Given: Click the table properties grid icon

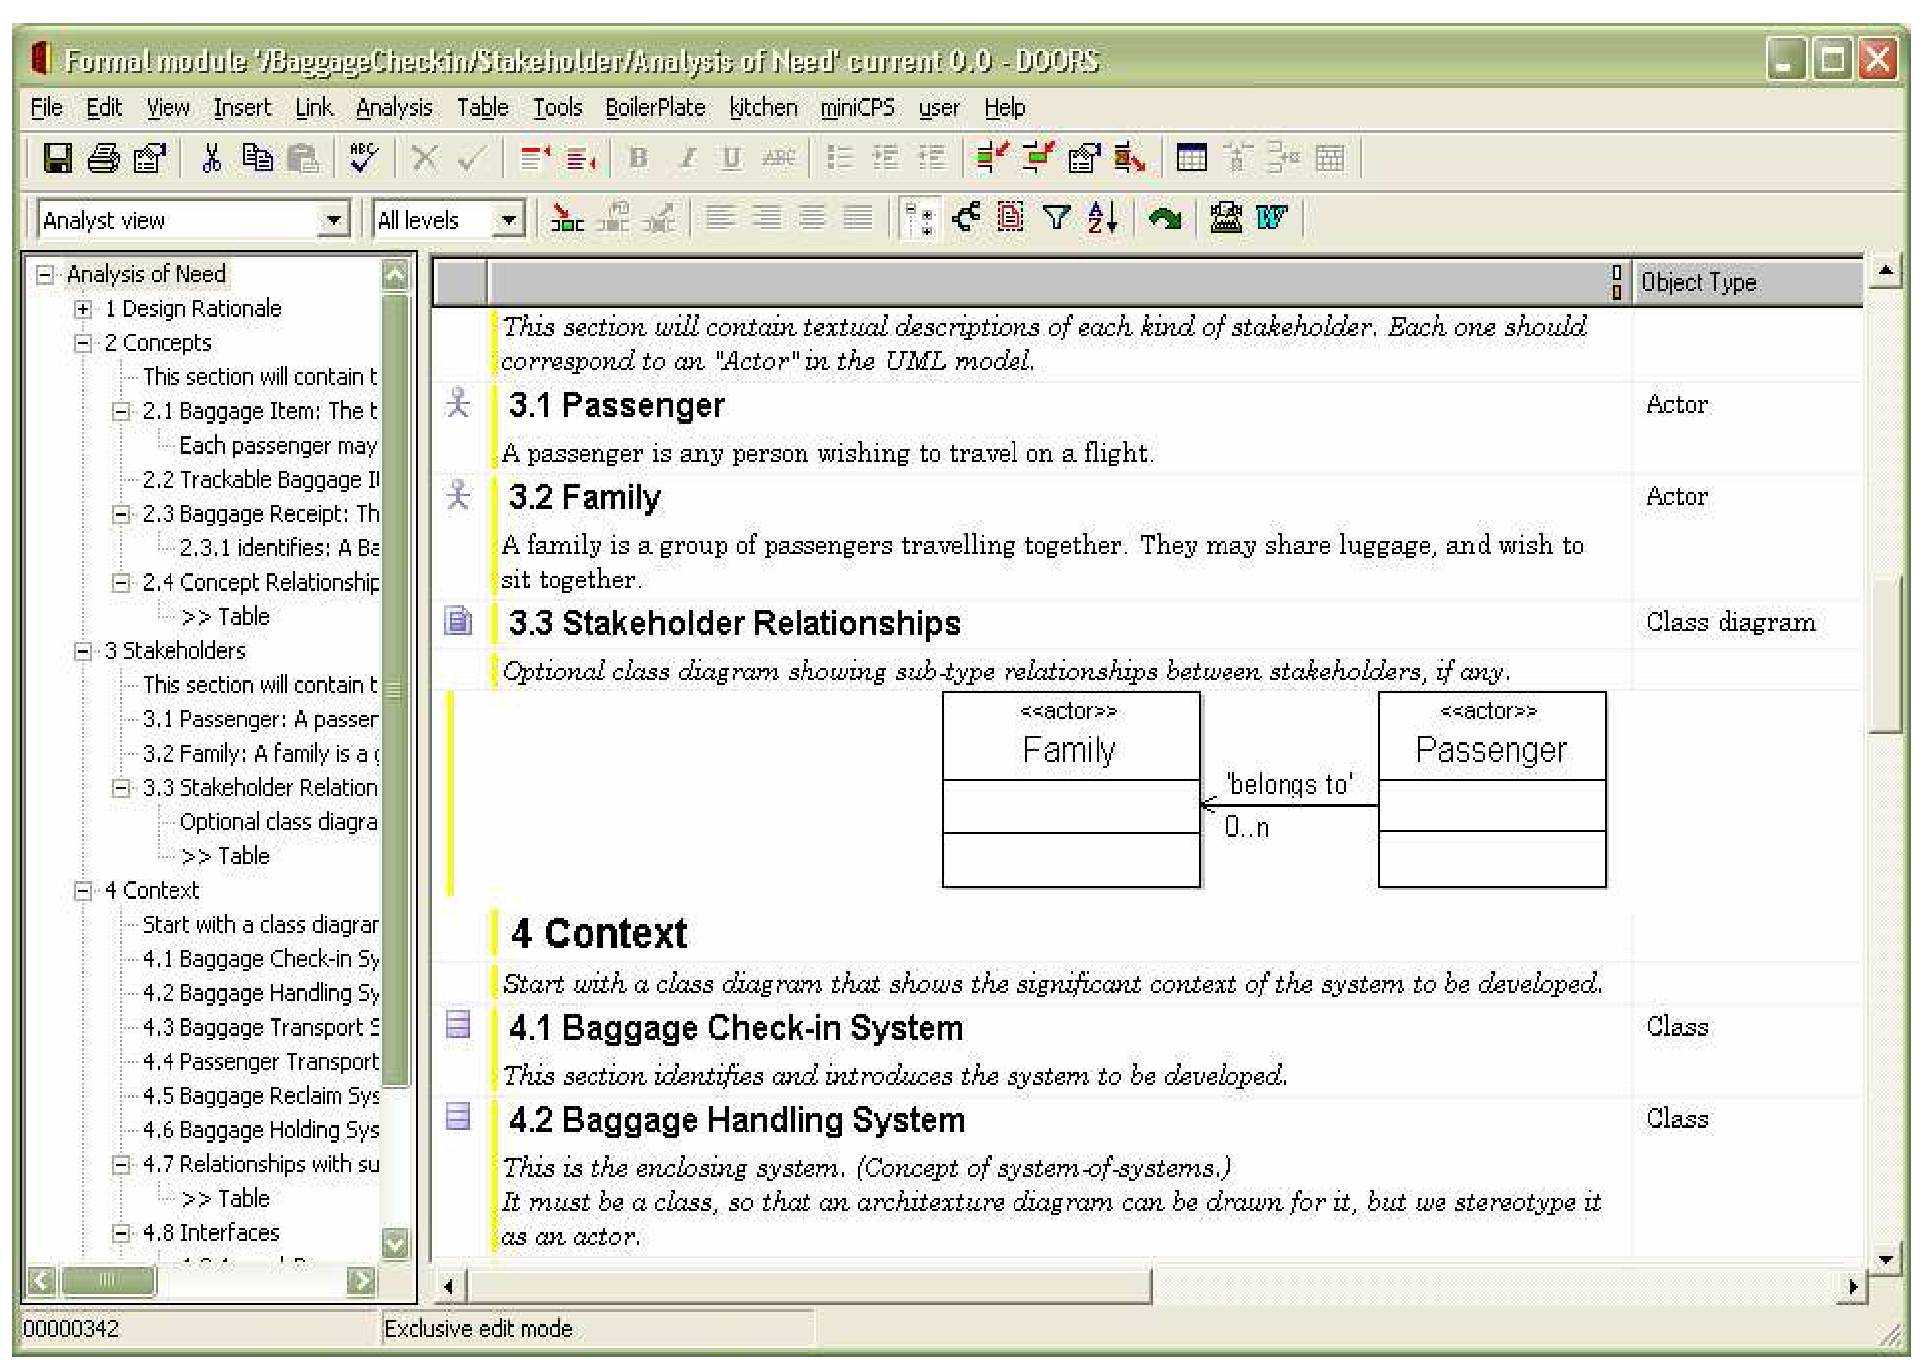Looking at the screenshot, I should click(x=1329, y=158).
